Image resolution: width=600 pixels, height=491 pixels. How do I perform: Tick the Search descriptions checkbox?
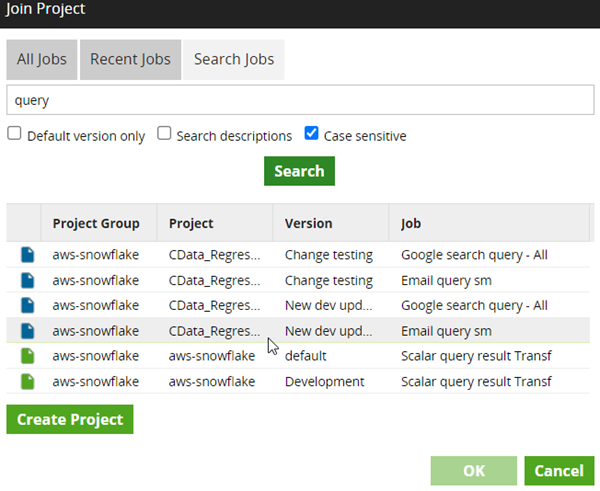(164, 134)
